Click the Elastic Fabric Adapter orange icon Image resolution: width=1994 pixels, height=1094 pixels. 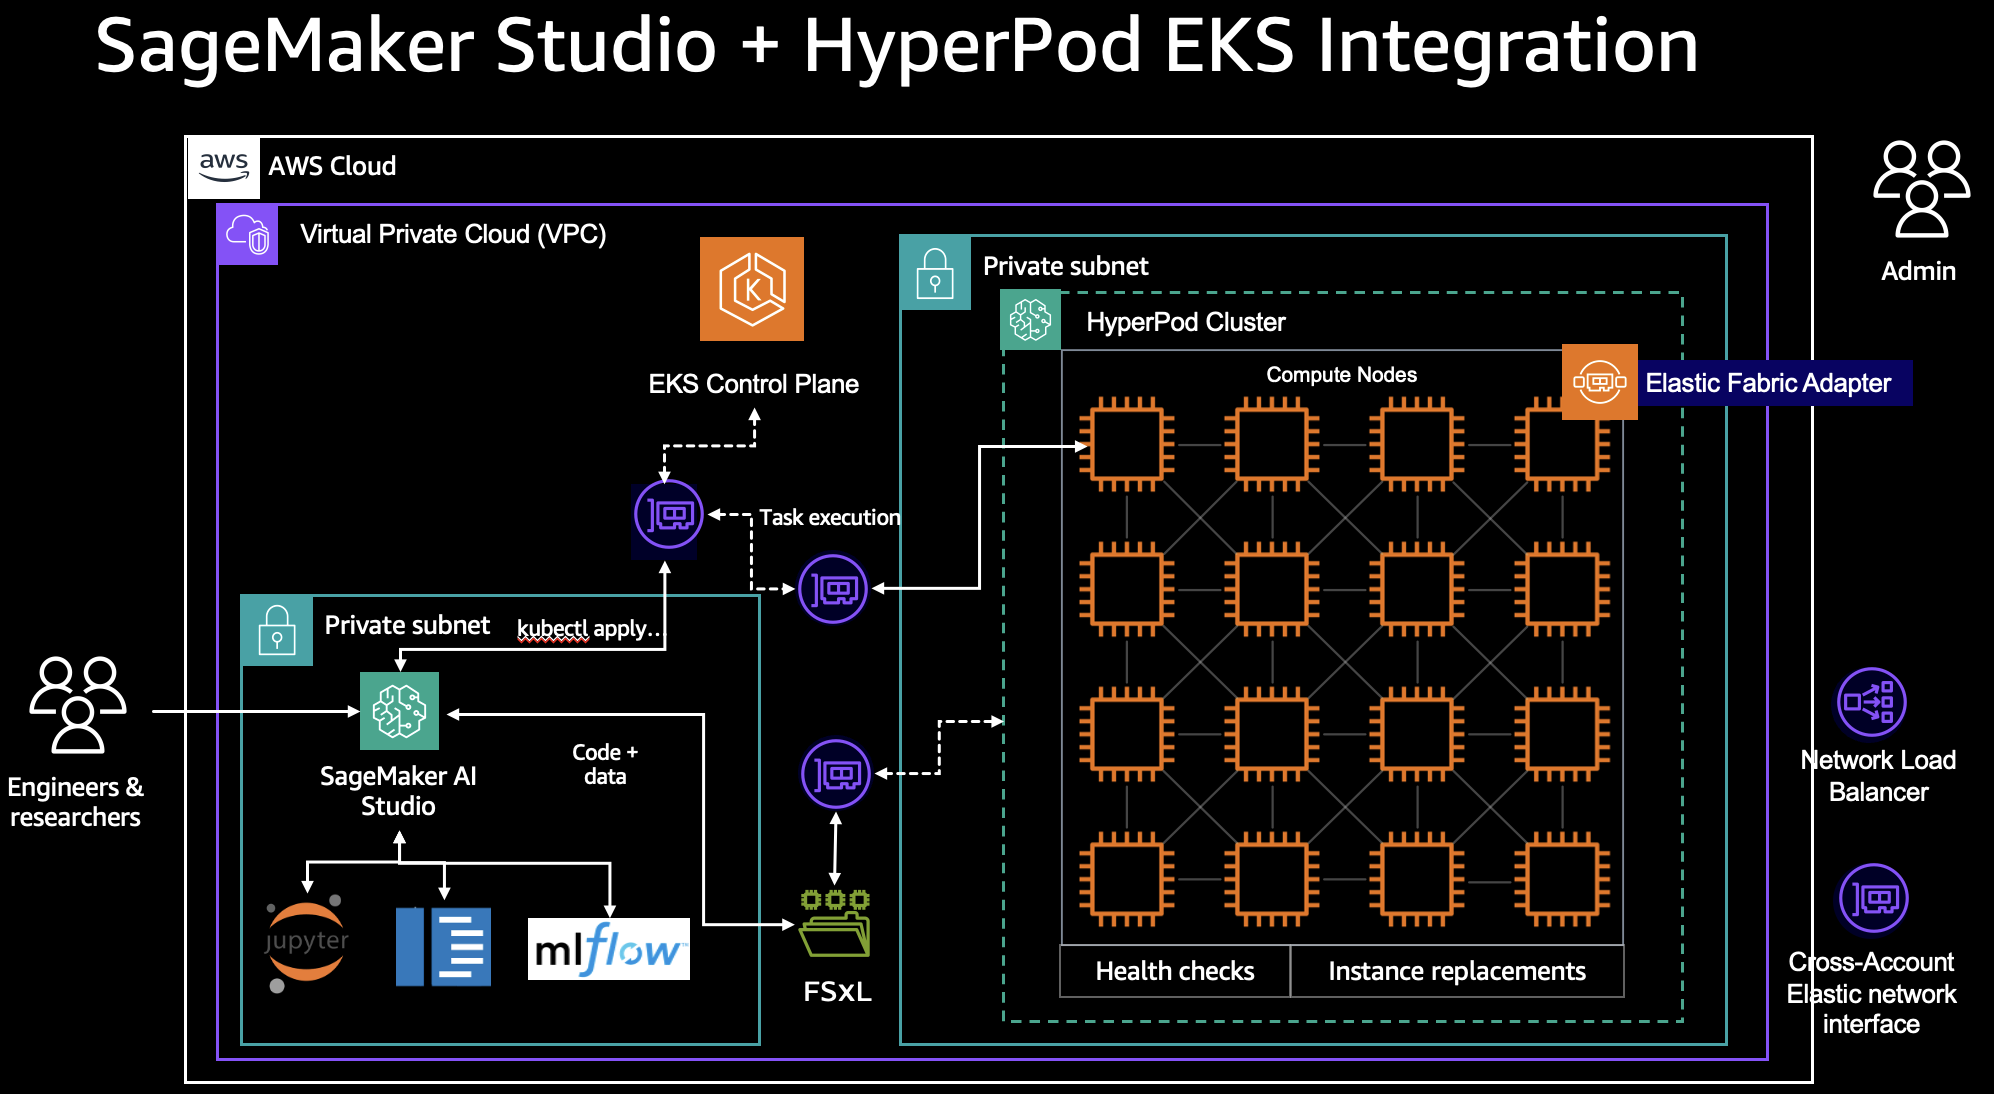click(x=1599, y=382)
